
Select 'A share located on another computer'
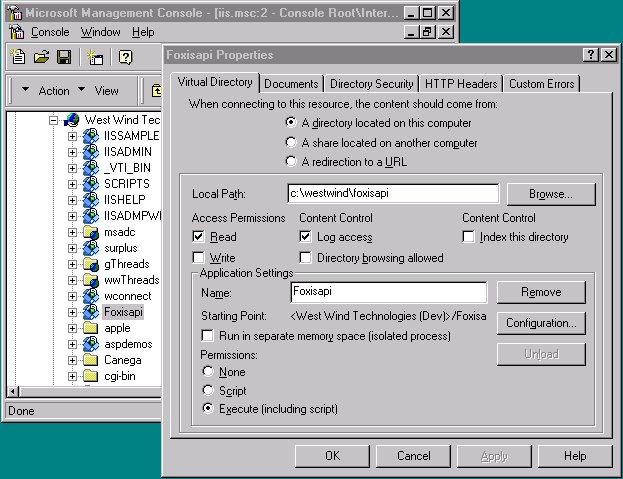[291, 142]
